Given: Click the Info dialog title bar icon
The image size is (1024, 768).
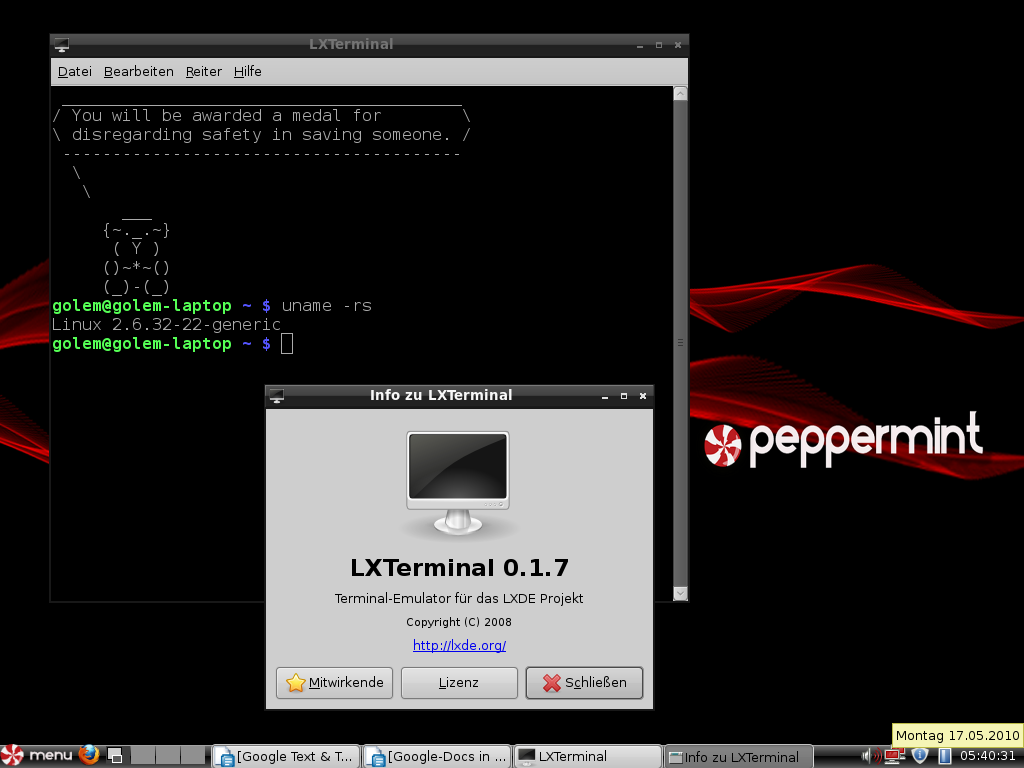Looking at the screenshot, I should point(277,396).
